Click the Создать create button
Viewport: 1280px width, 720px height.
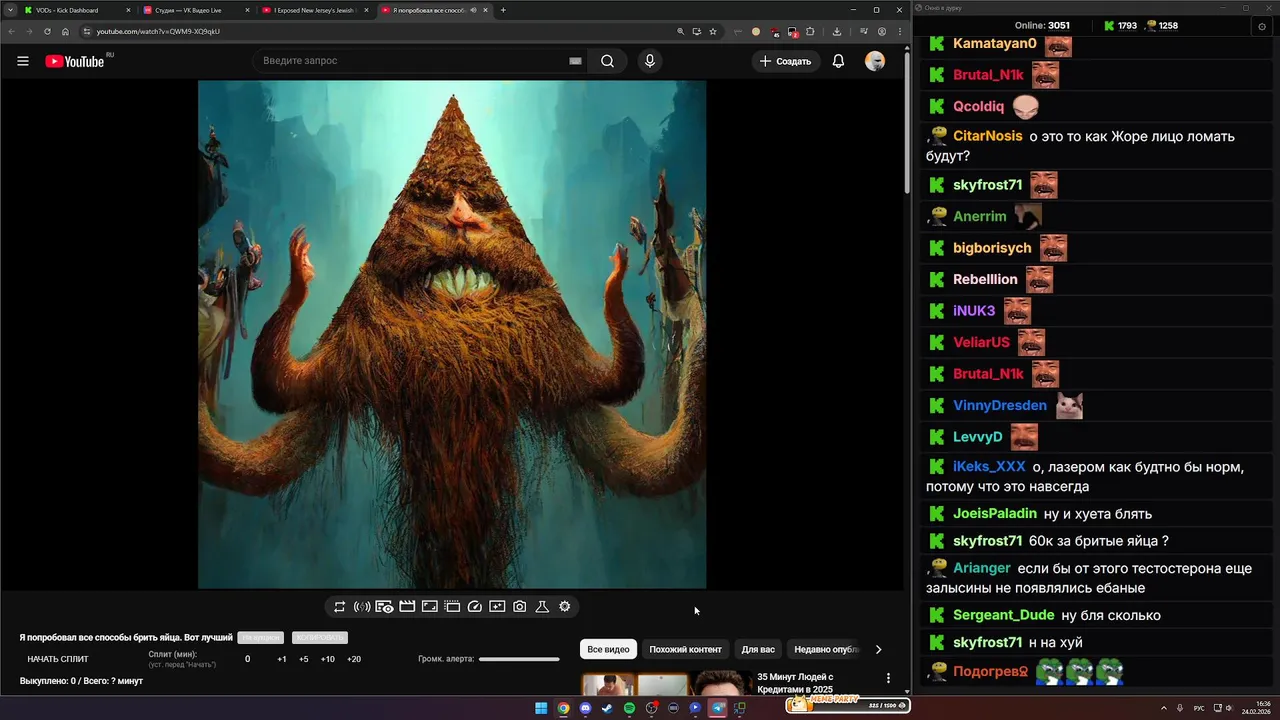786,61
